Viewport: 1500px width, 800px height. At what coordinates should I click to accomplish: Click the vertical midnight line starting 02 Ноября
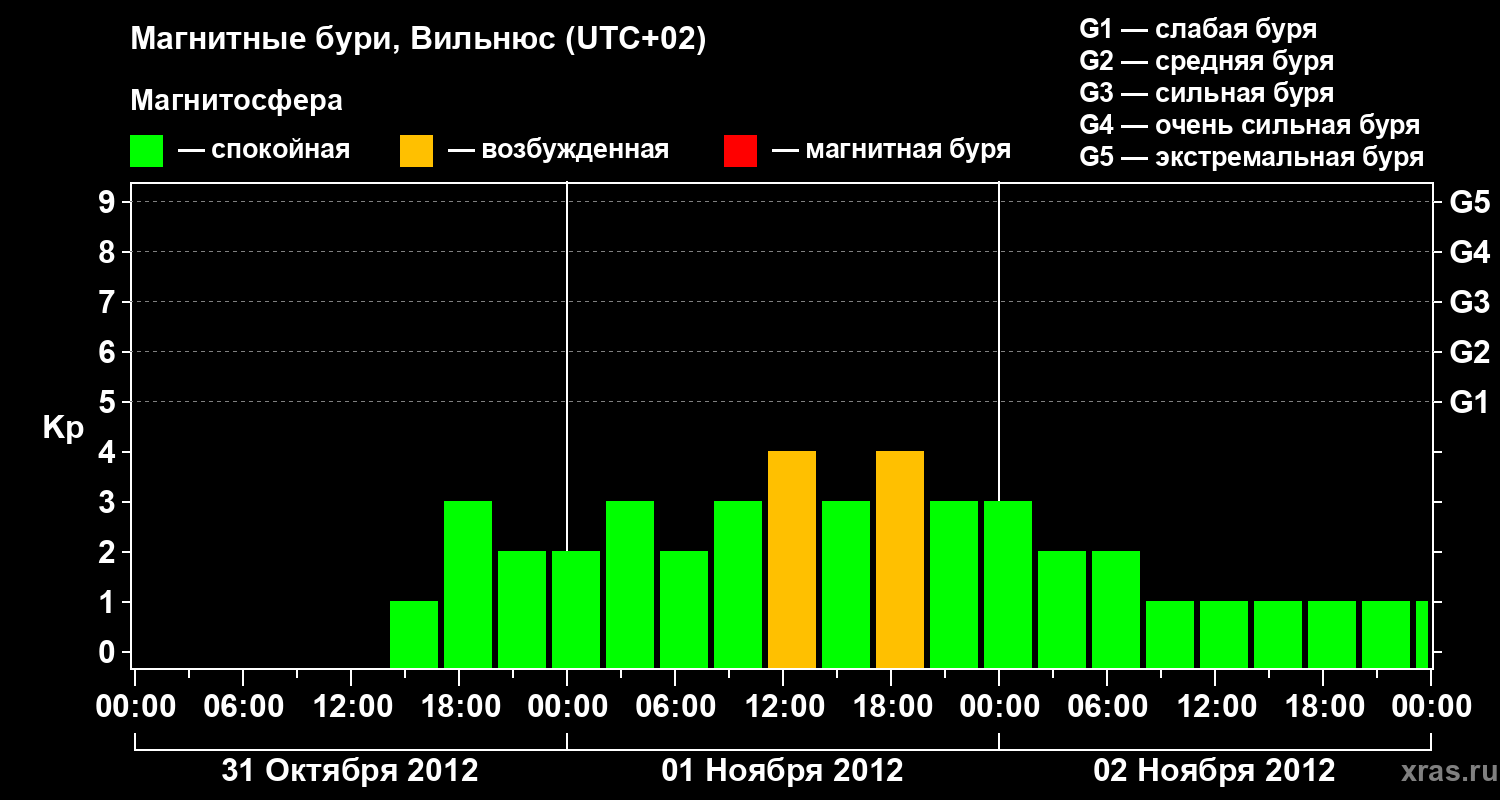click(x=999, y=341)
